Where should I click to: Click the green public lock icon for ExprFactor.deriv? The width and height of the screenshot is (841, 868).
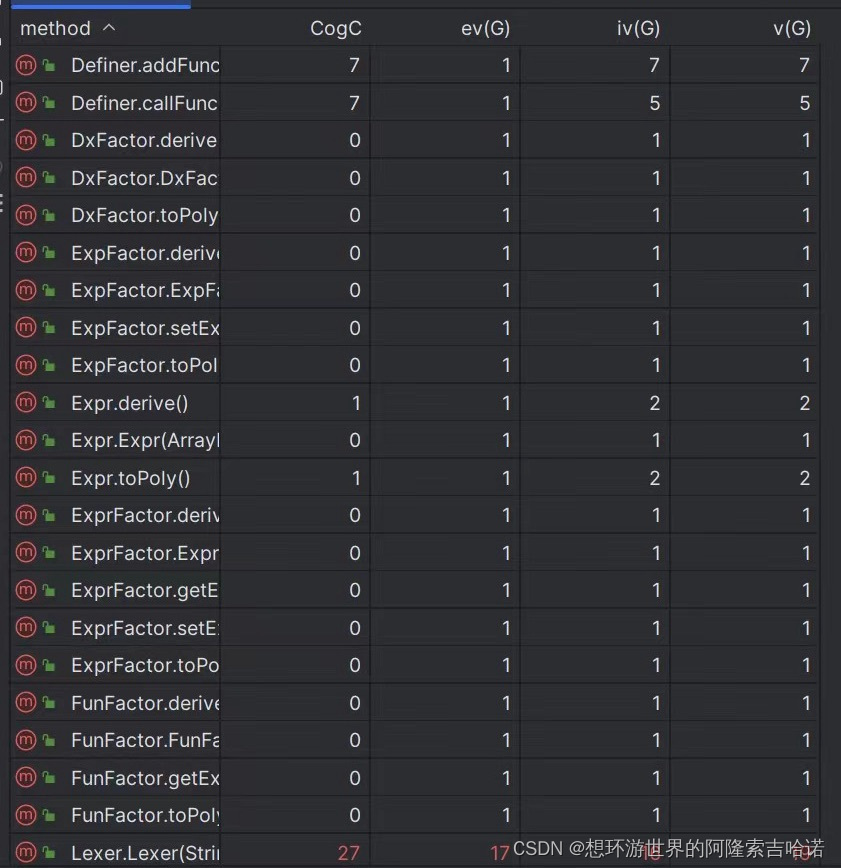tap(49, 515)
